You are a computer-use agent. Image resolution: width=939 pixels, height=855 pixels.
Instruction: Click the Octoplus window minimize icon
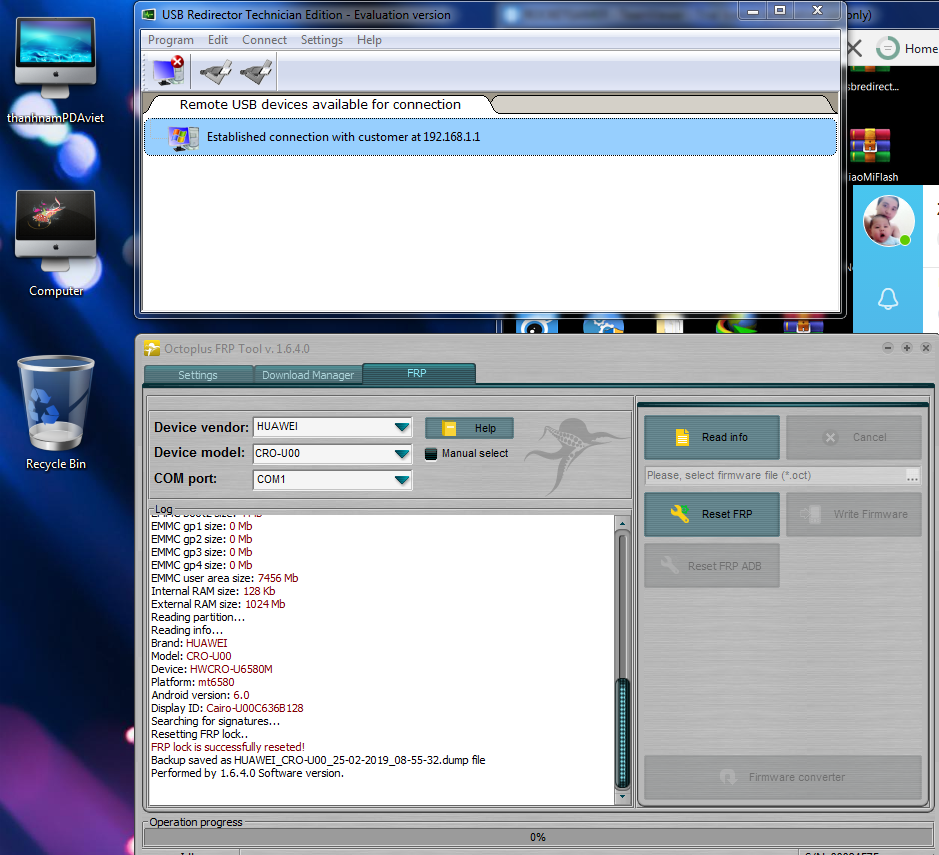tap(887, 348)
